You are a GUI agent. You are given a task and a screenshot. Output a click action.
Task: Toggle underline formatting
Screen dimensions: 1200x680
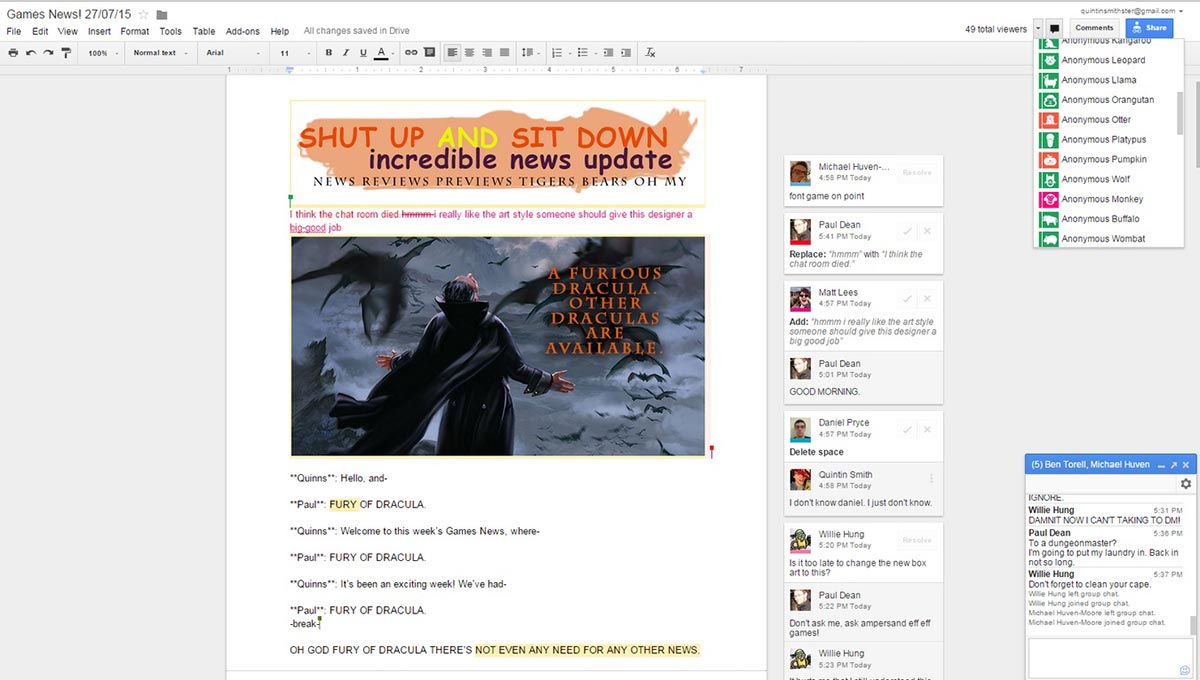point(362,53)
